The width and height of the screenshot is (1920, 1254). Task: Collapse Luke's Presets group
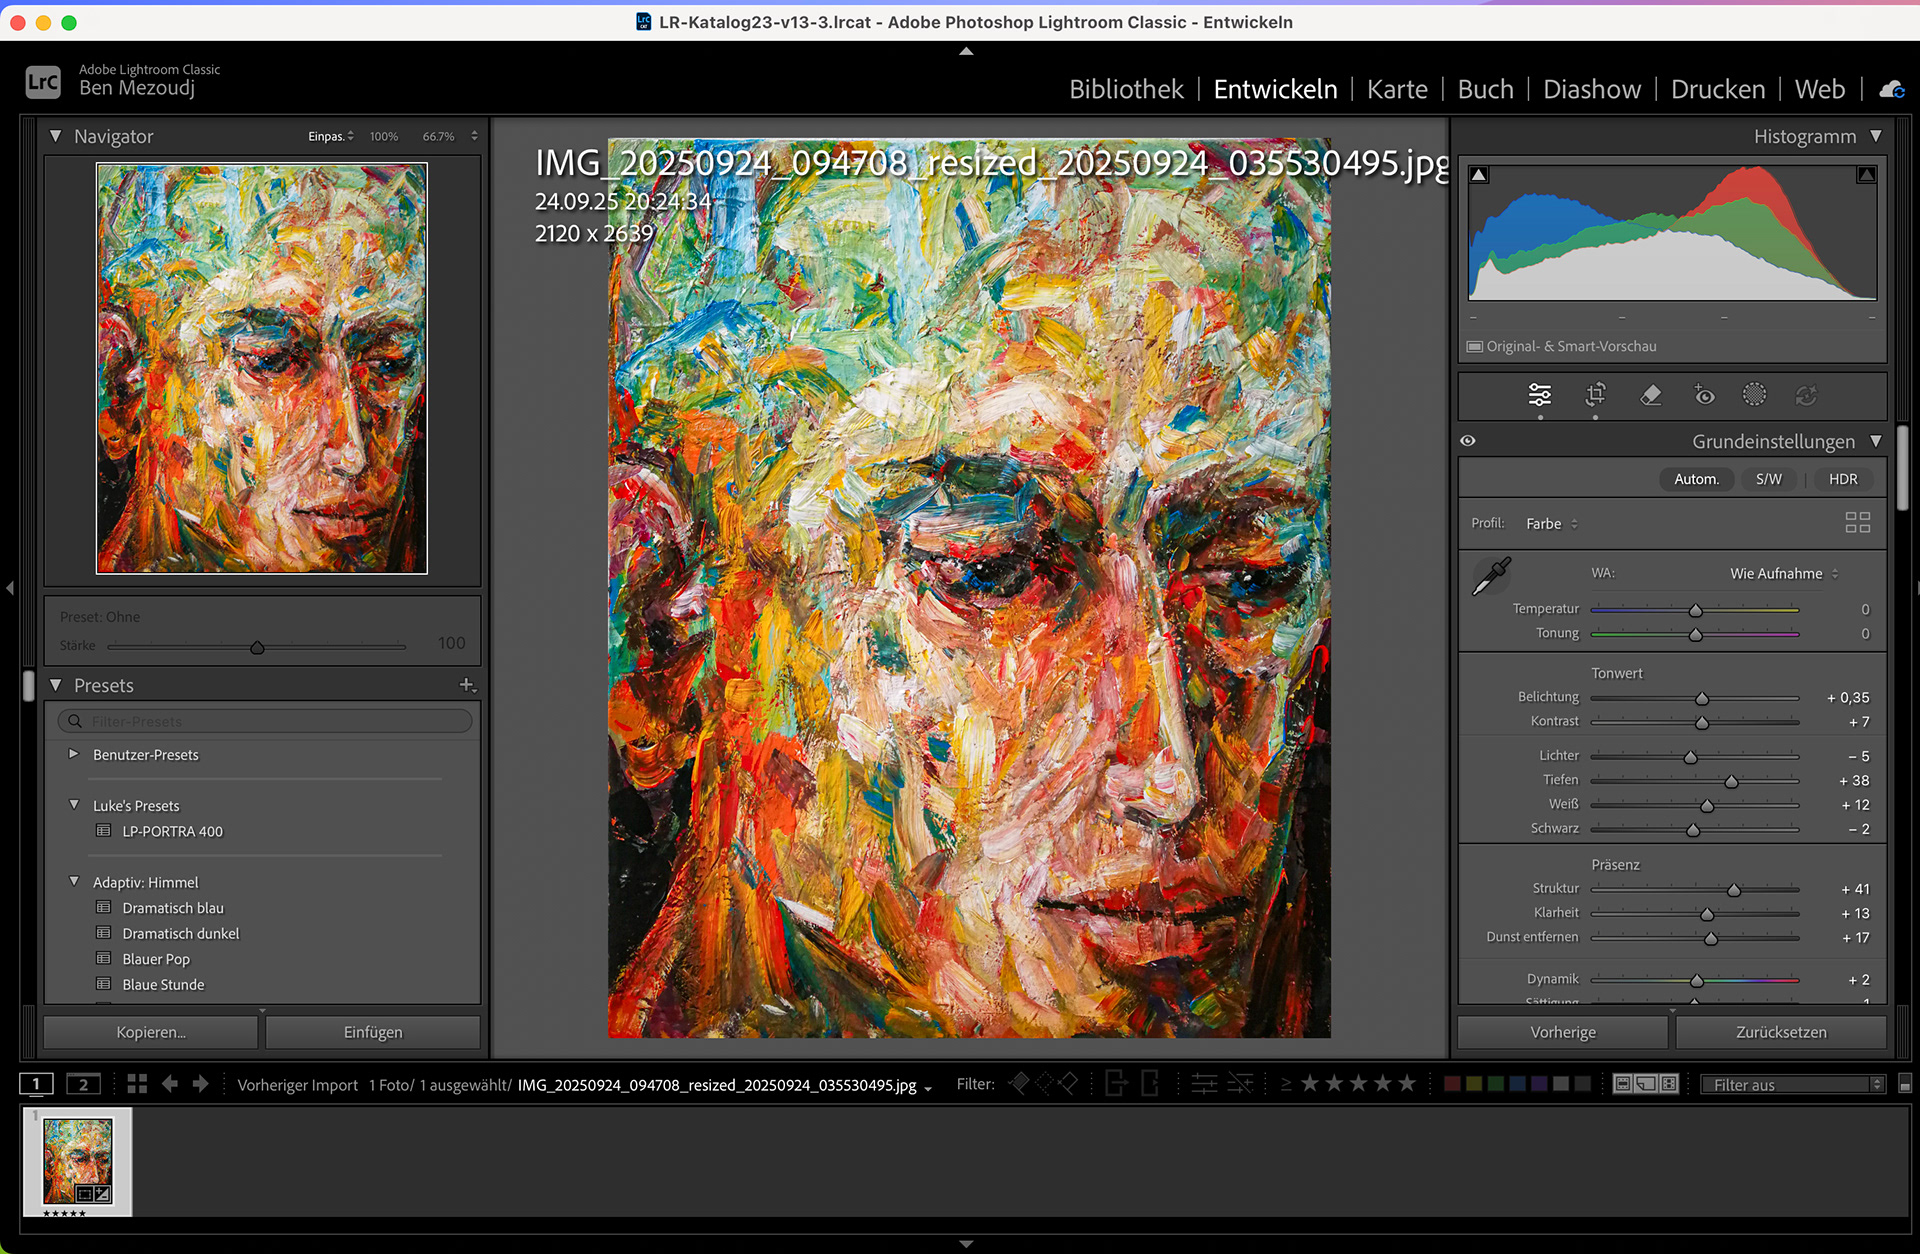73,805
